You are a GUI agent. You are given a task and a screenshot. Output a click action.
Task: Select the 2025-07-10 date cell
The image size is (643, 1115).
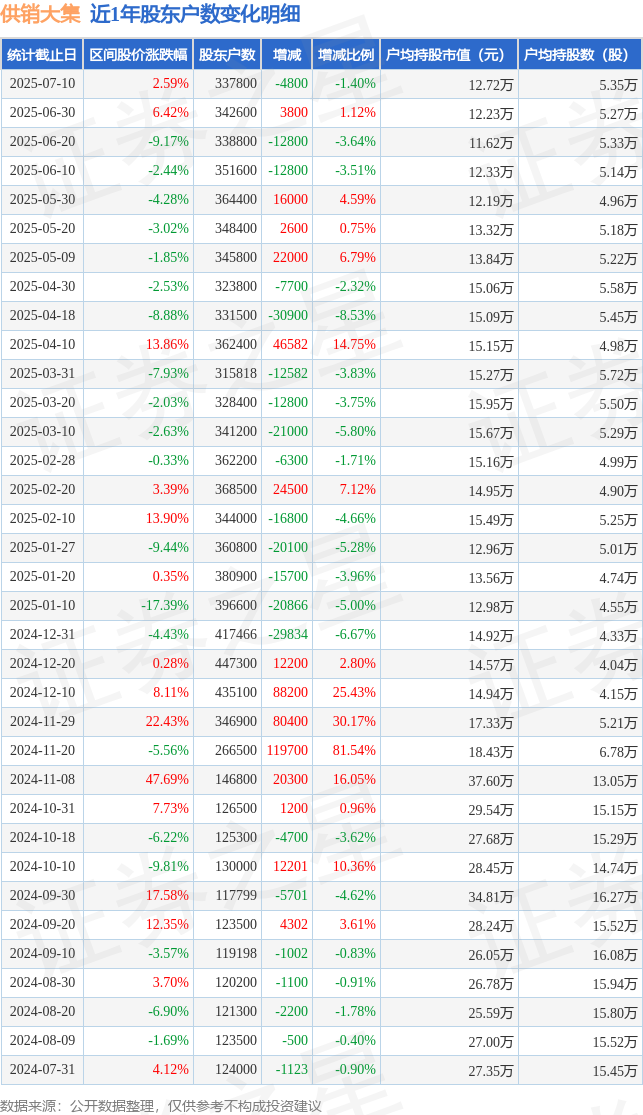42,84
